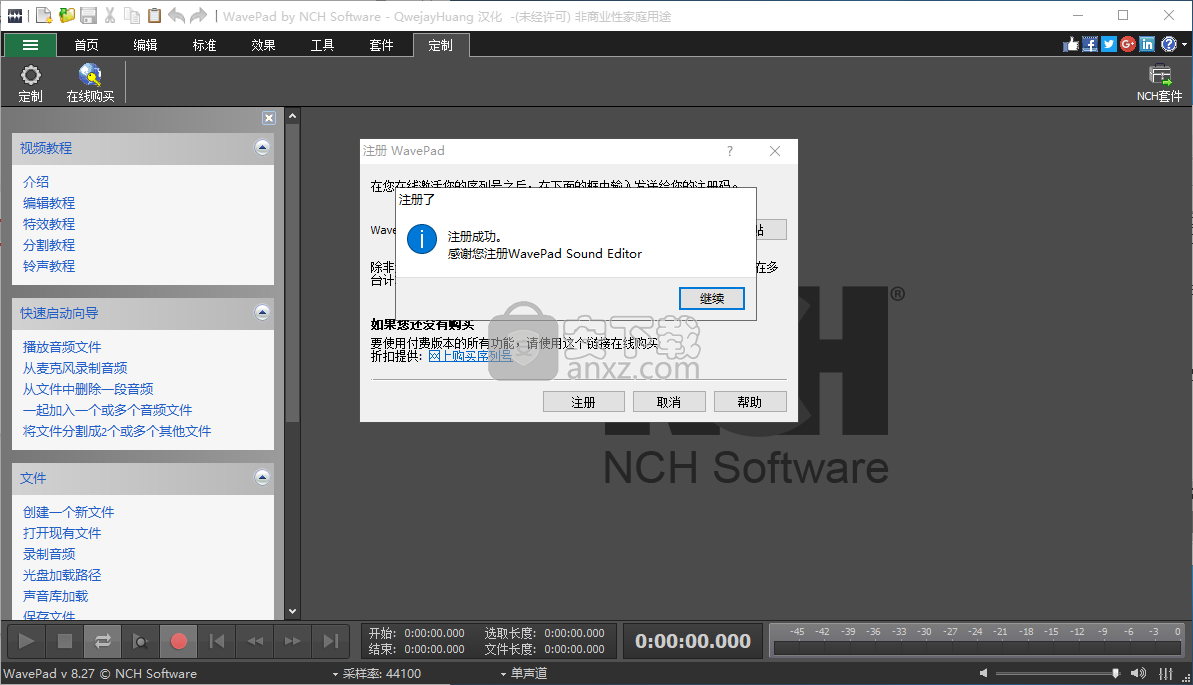Click the stop playback button

pyautogui.click(x=65, y=641)
